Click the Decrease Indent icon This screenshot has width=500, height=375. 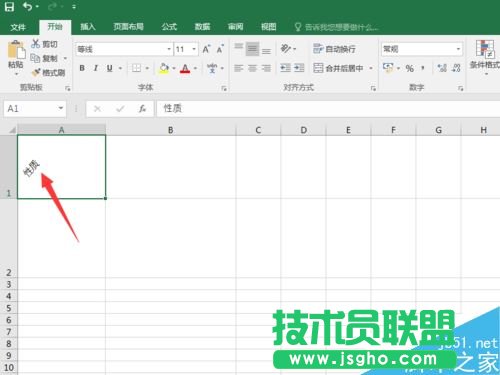pyautogui.click(x=286, y=68)
